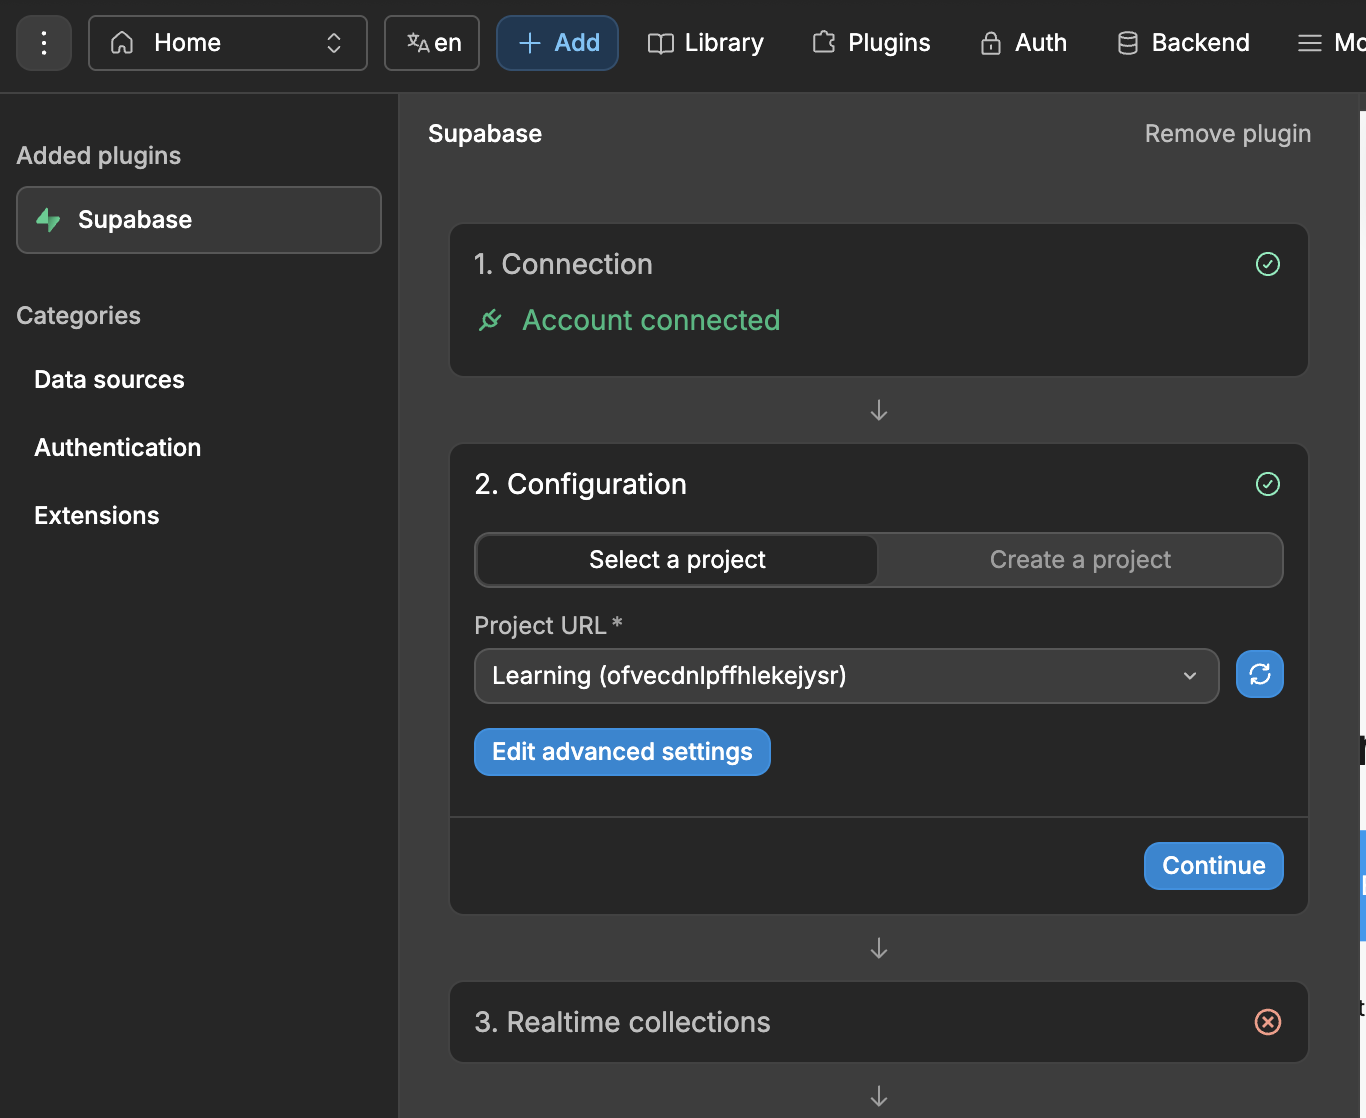This screenshot has height=1118, width=1366.
Task: Open the Extensions category
Action: [97, 516]
